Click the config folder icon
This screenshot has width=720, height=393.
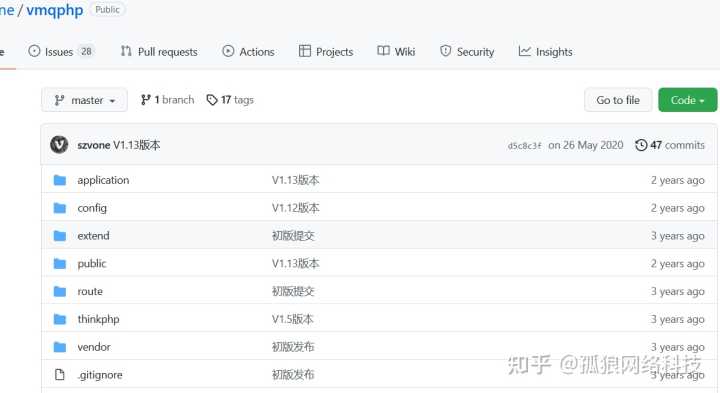60,208
